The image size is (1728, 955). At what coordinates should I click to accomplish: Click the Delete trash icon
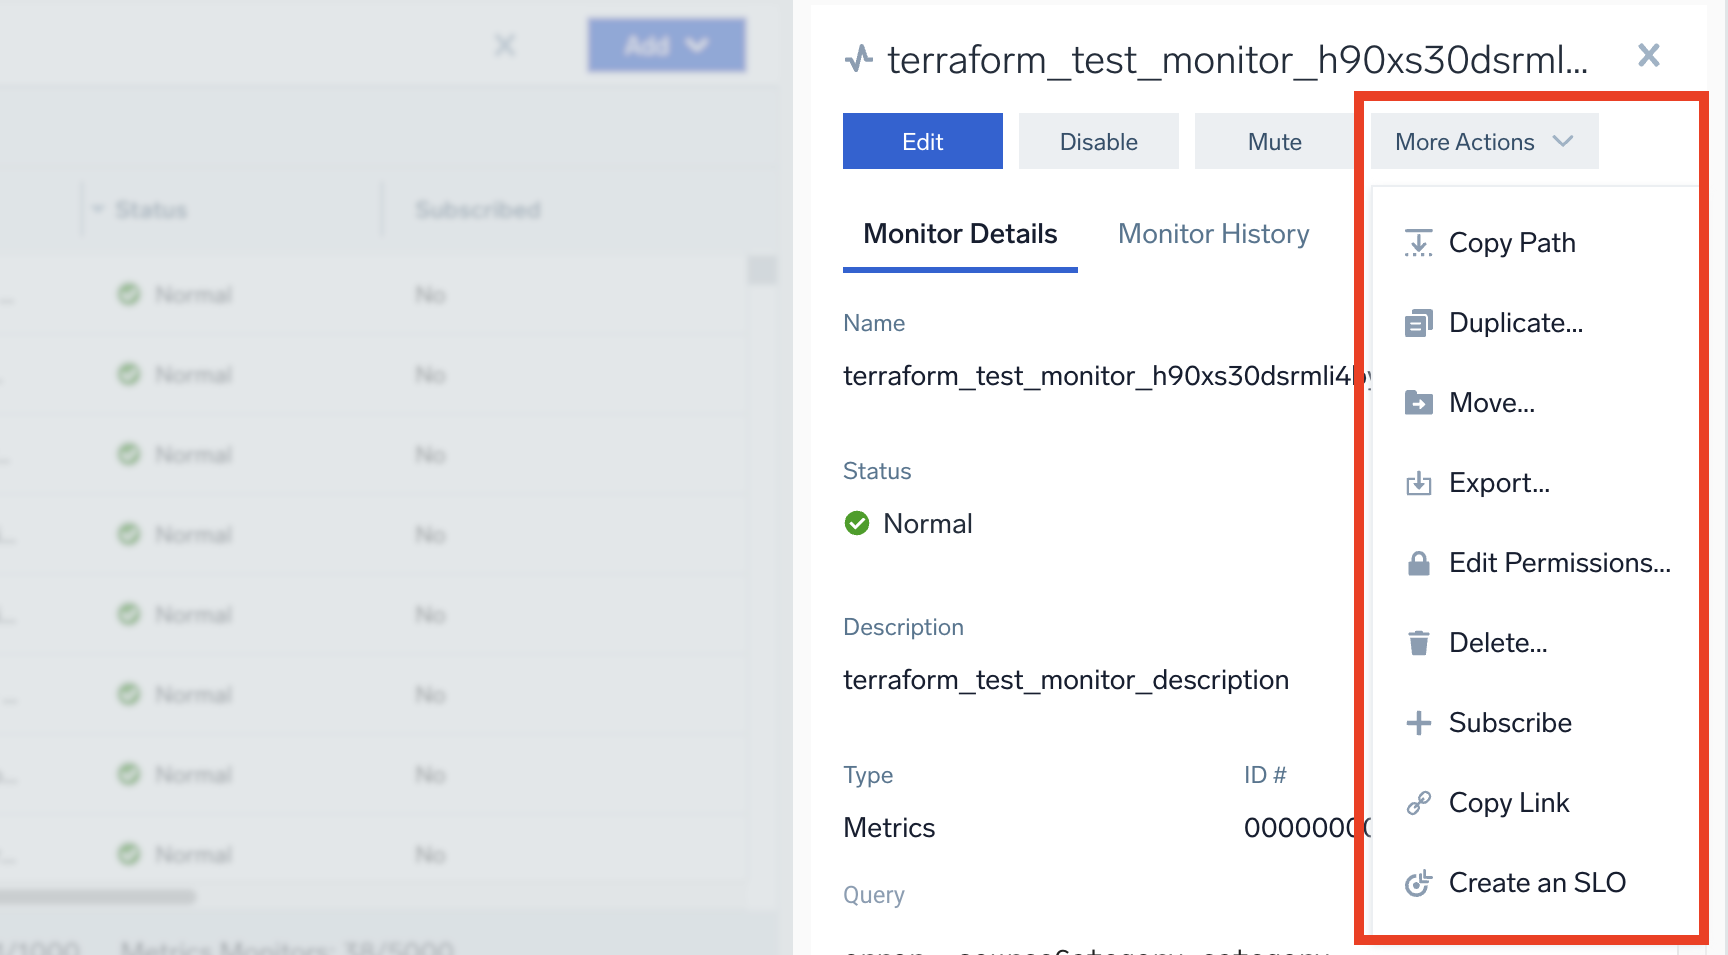click(x=1418, y=642)
